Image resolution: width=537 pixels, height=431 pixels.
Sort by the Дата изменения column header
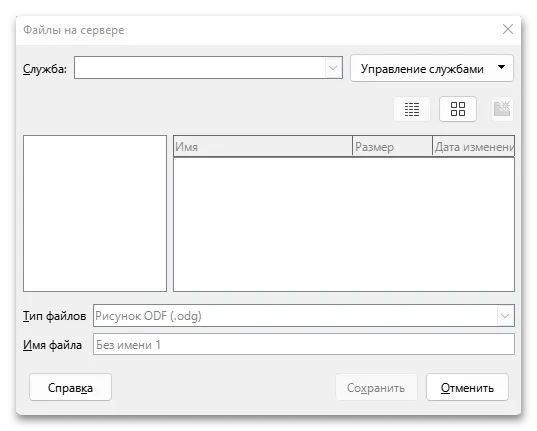474,147
